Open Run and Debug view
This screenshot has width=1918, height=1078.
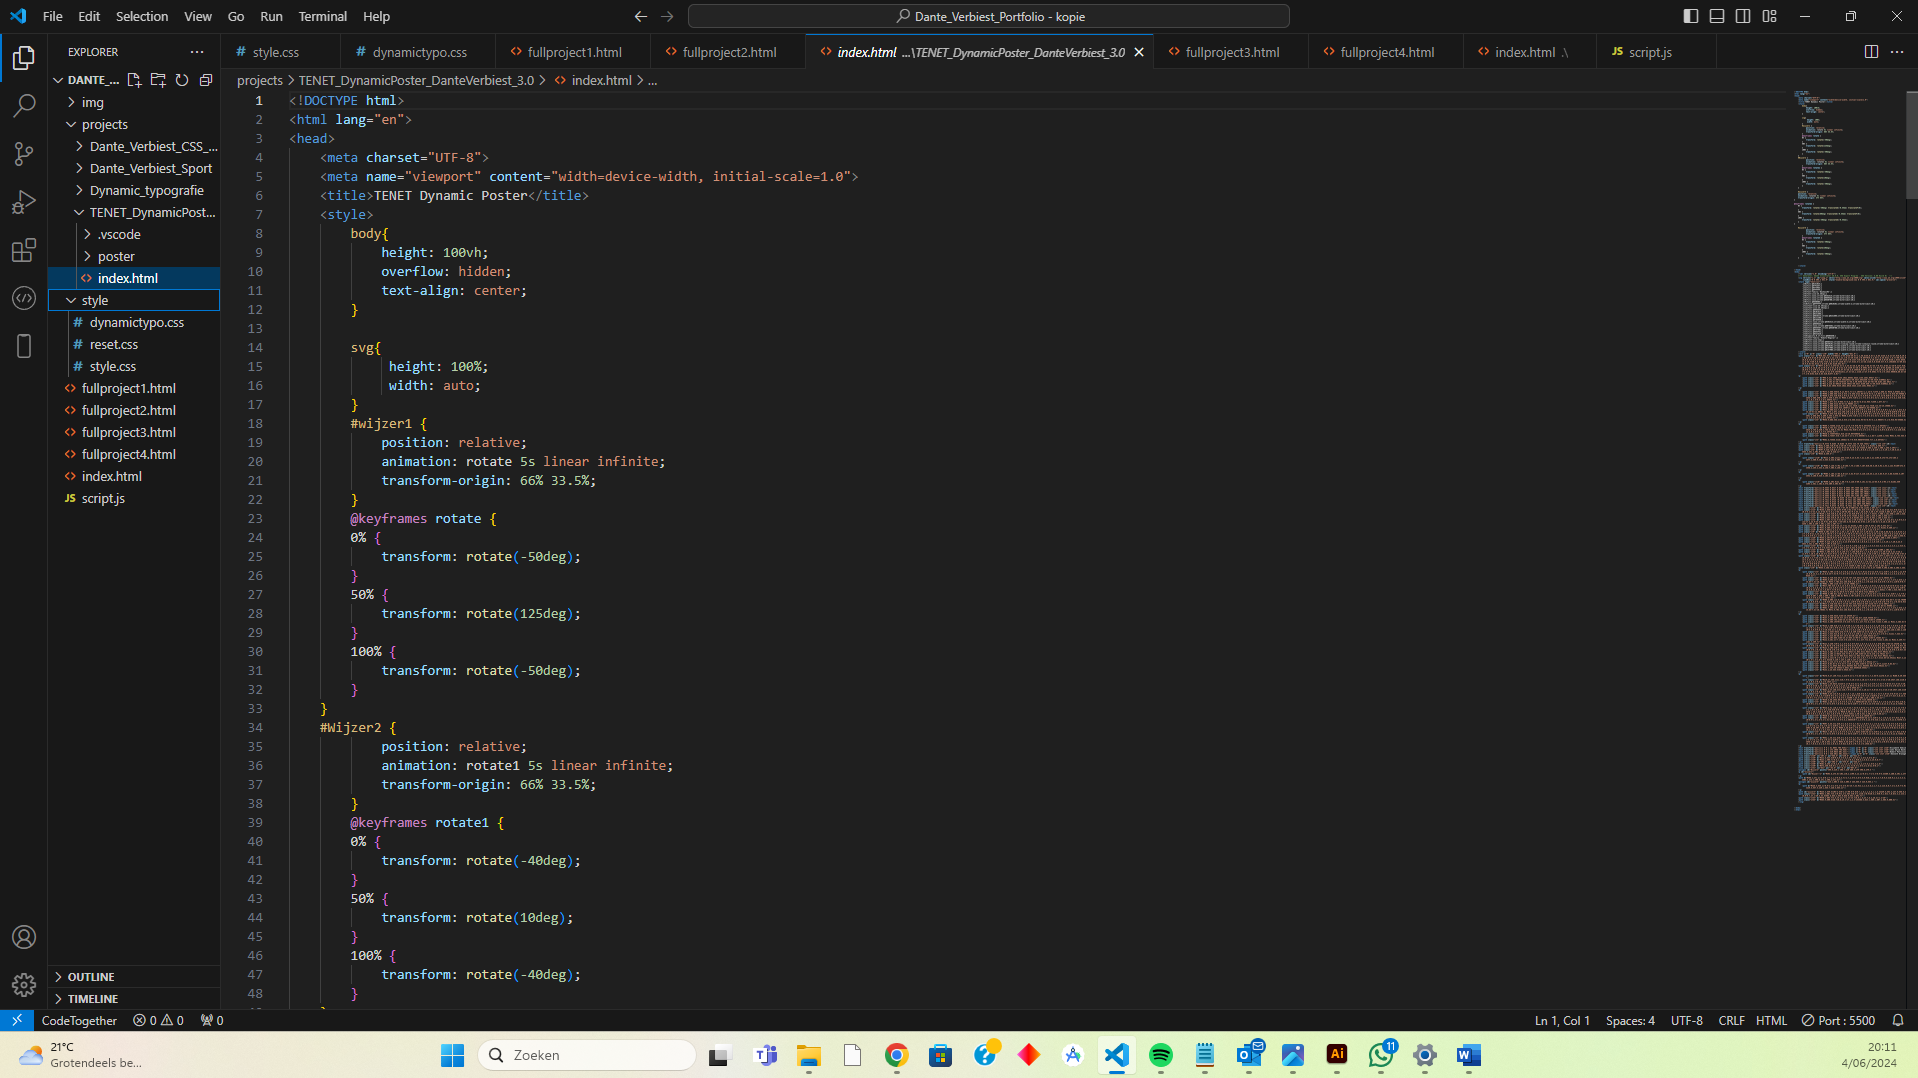click(x=24, y=202)
